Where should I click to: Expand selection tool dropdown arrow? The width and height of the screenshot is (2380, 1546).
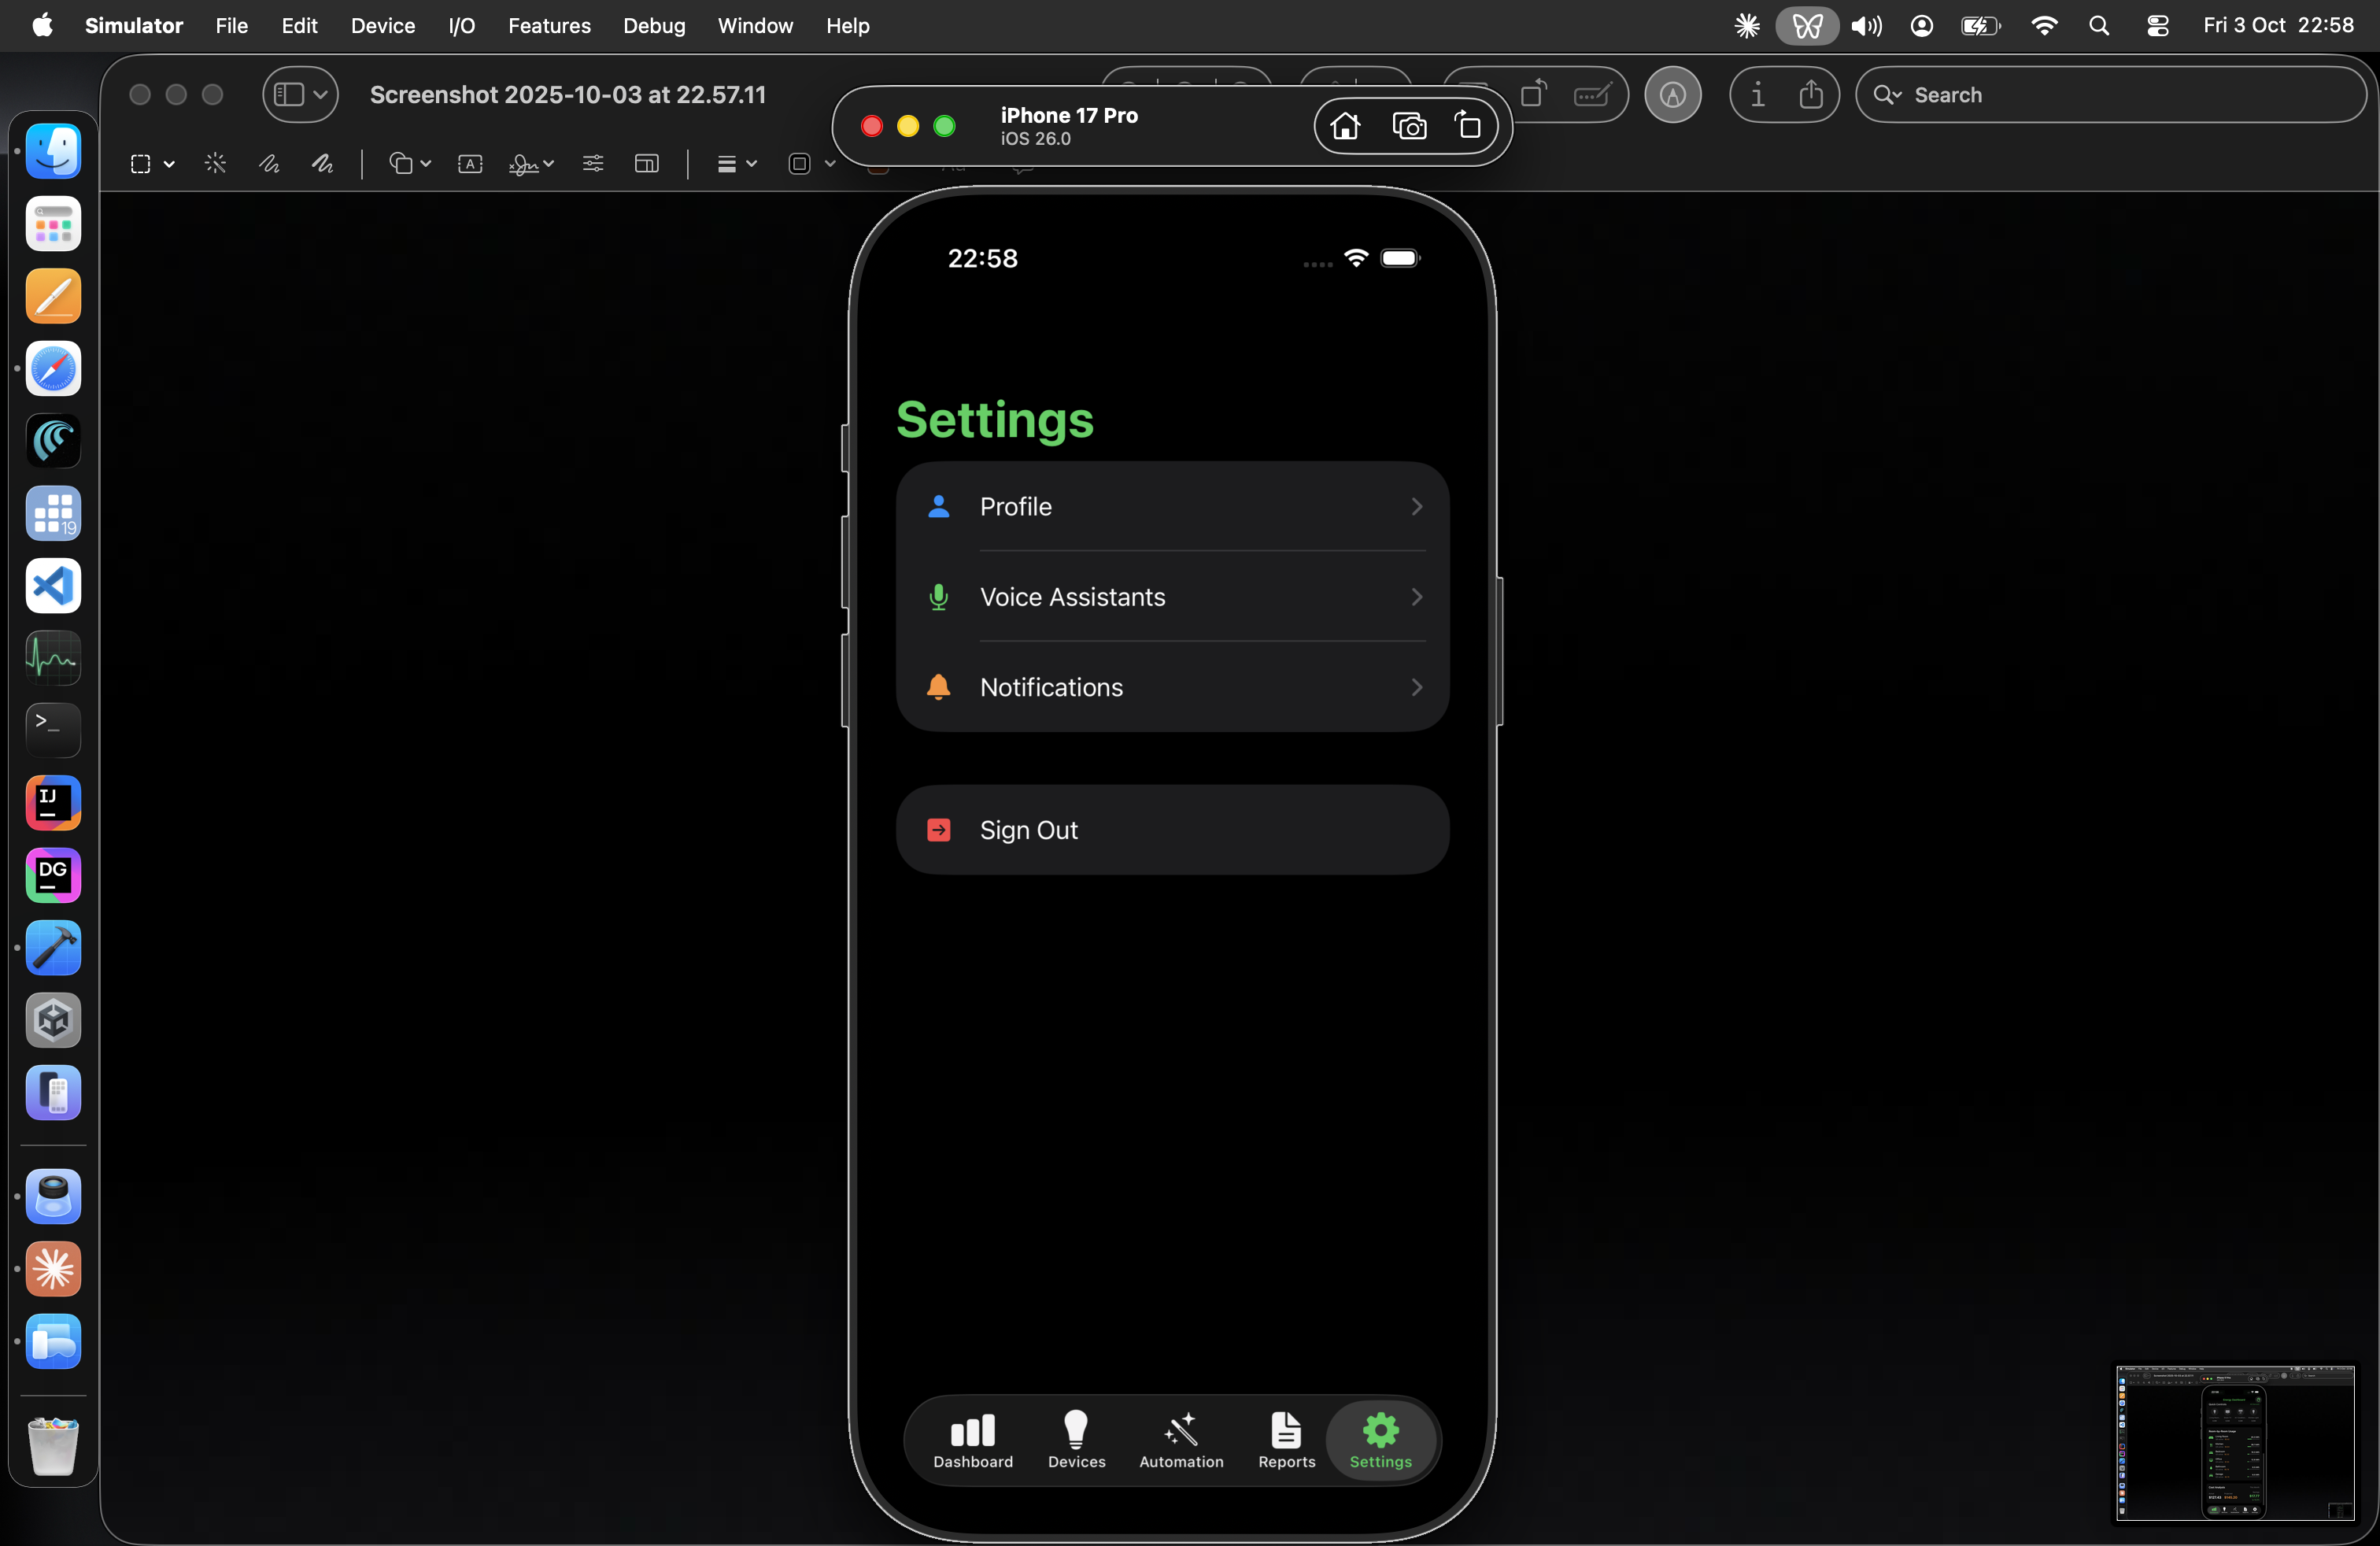point(169,164)
